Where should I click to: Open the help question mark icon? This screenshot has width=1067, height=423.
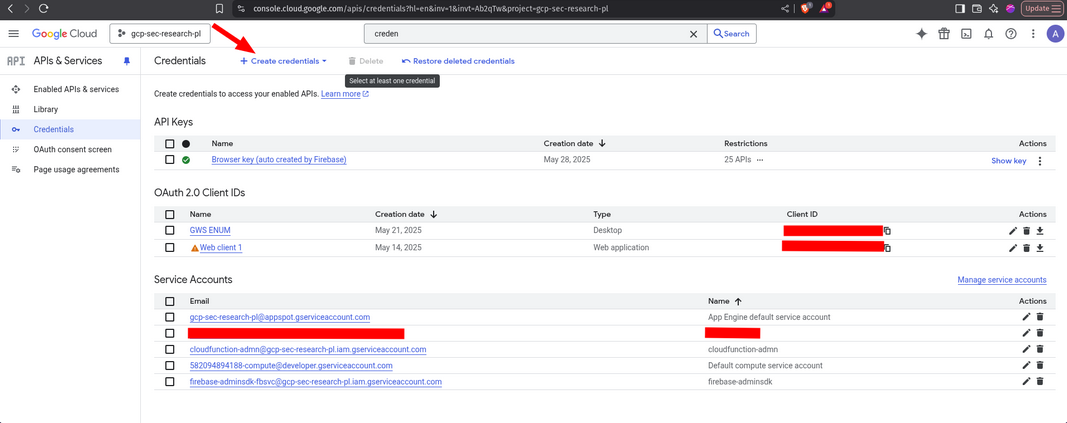pyautogui.click(x=1011, y=34)
